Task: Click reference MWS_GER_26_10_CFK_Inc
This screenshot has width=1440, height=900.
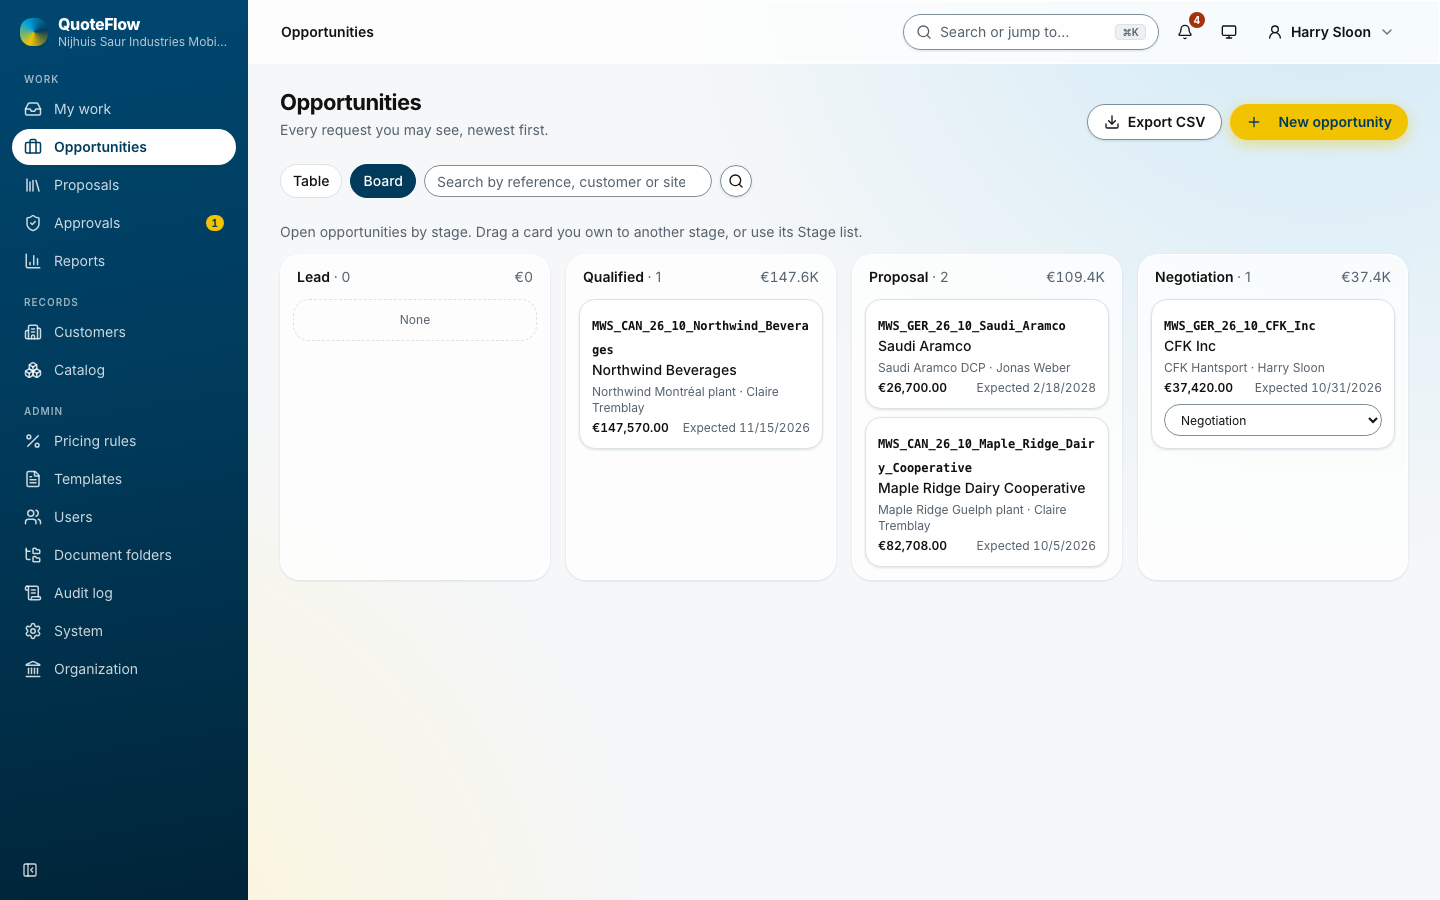Action: 1239,326
